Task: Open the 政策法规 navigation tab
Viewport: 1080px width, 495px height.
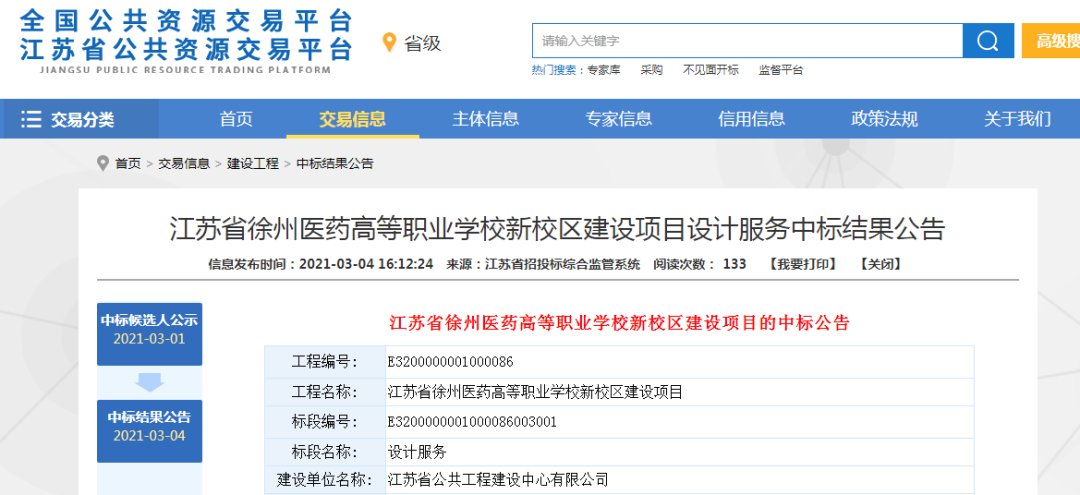Action: (x=884, y=119)
